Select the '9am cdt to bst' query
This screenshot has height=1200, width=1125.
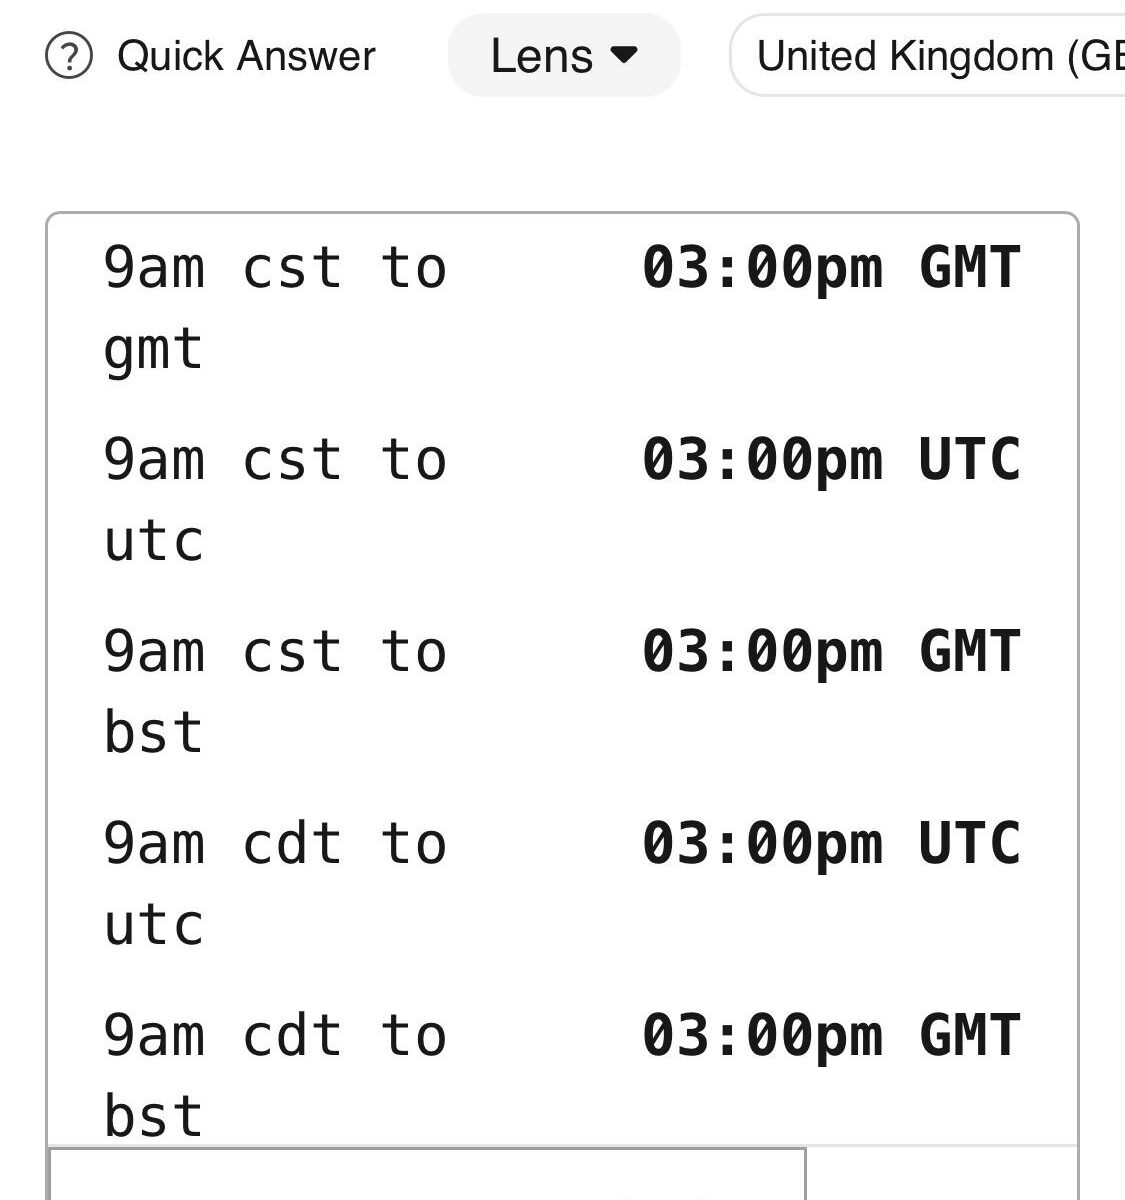[x=275, y=1076]
